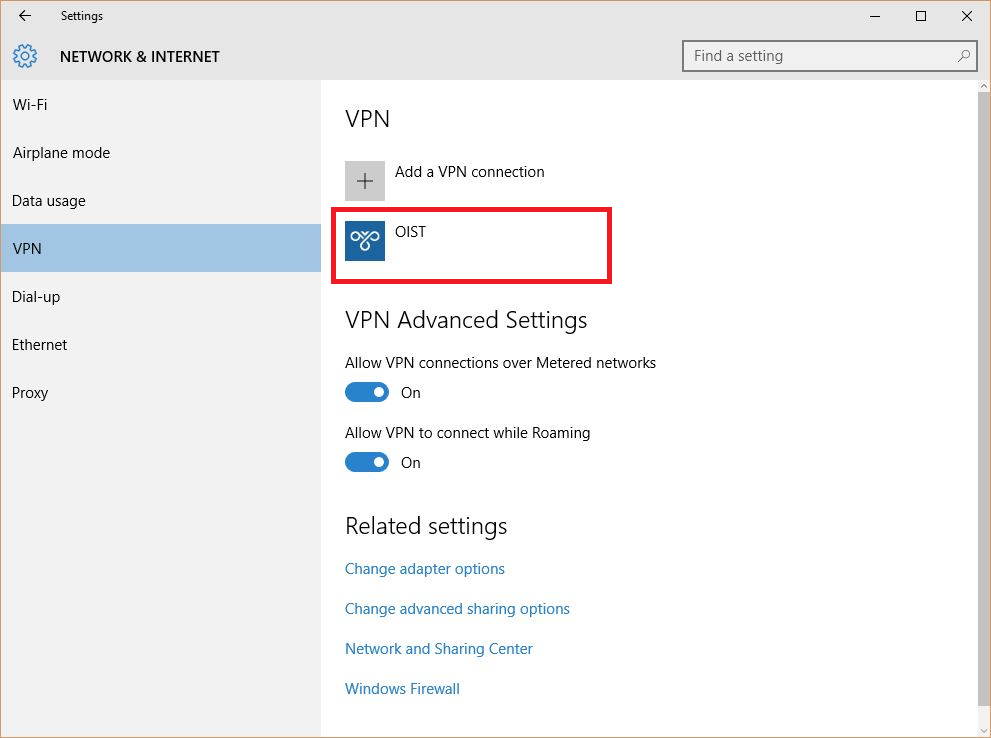Image resolution: width=991 pixels, height=738 pixels.
Task: Click the plus icon to add VPN
Action: coord(365,181)
